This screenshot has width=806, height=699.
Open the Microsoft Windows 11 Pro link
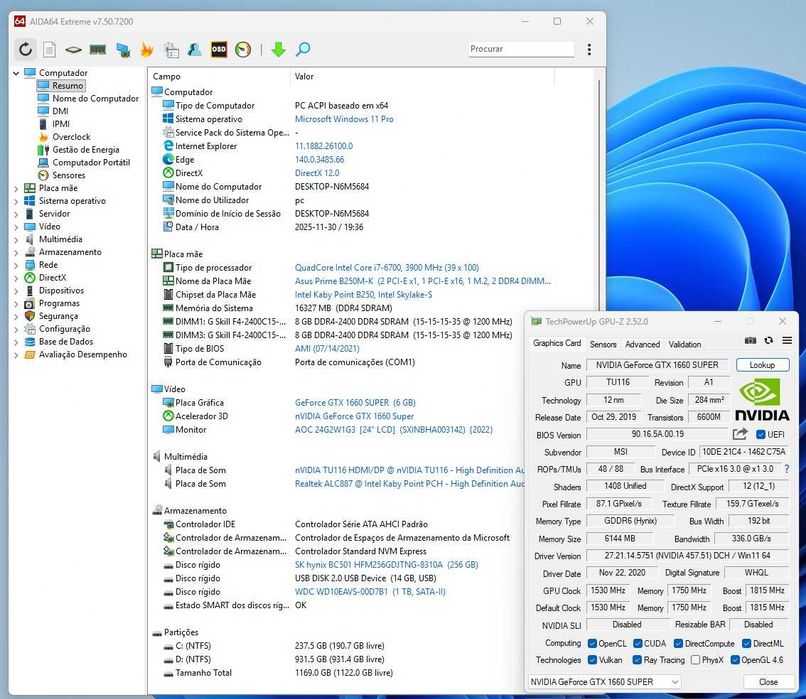point(344,119)
